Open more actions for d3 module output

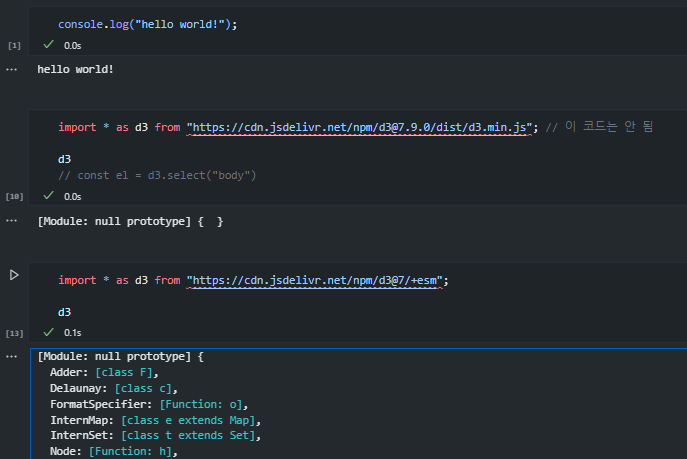coord(11,357)
